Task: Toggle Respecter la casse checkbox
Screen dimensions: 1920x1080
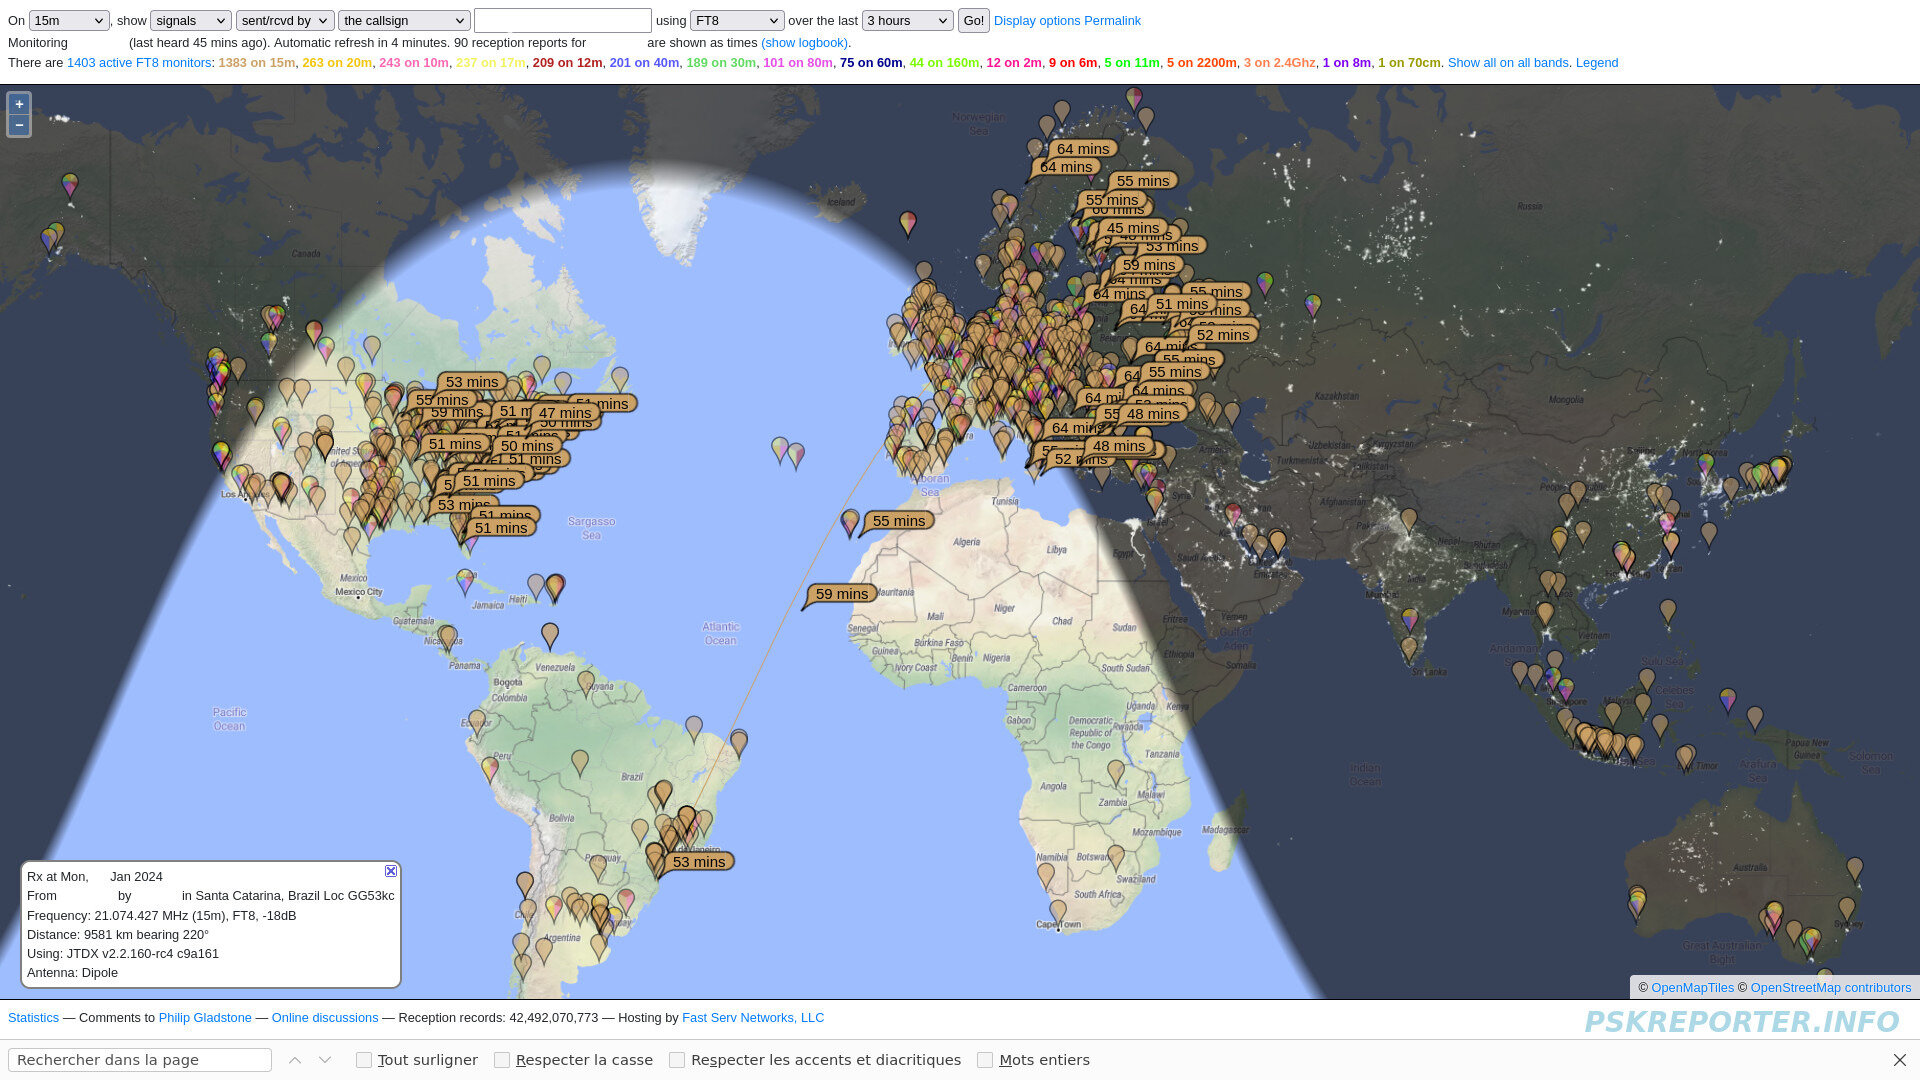Action: (502, 1060)
